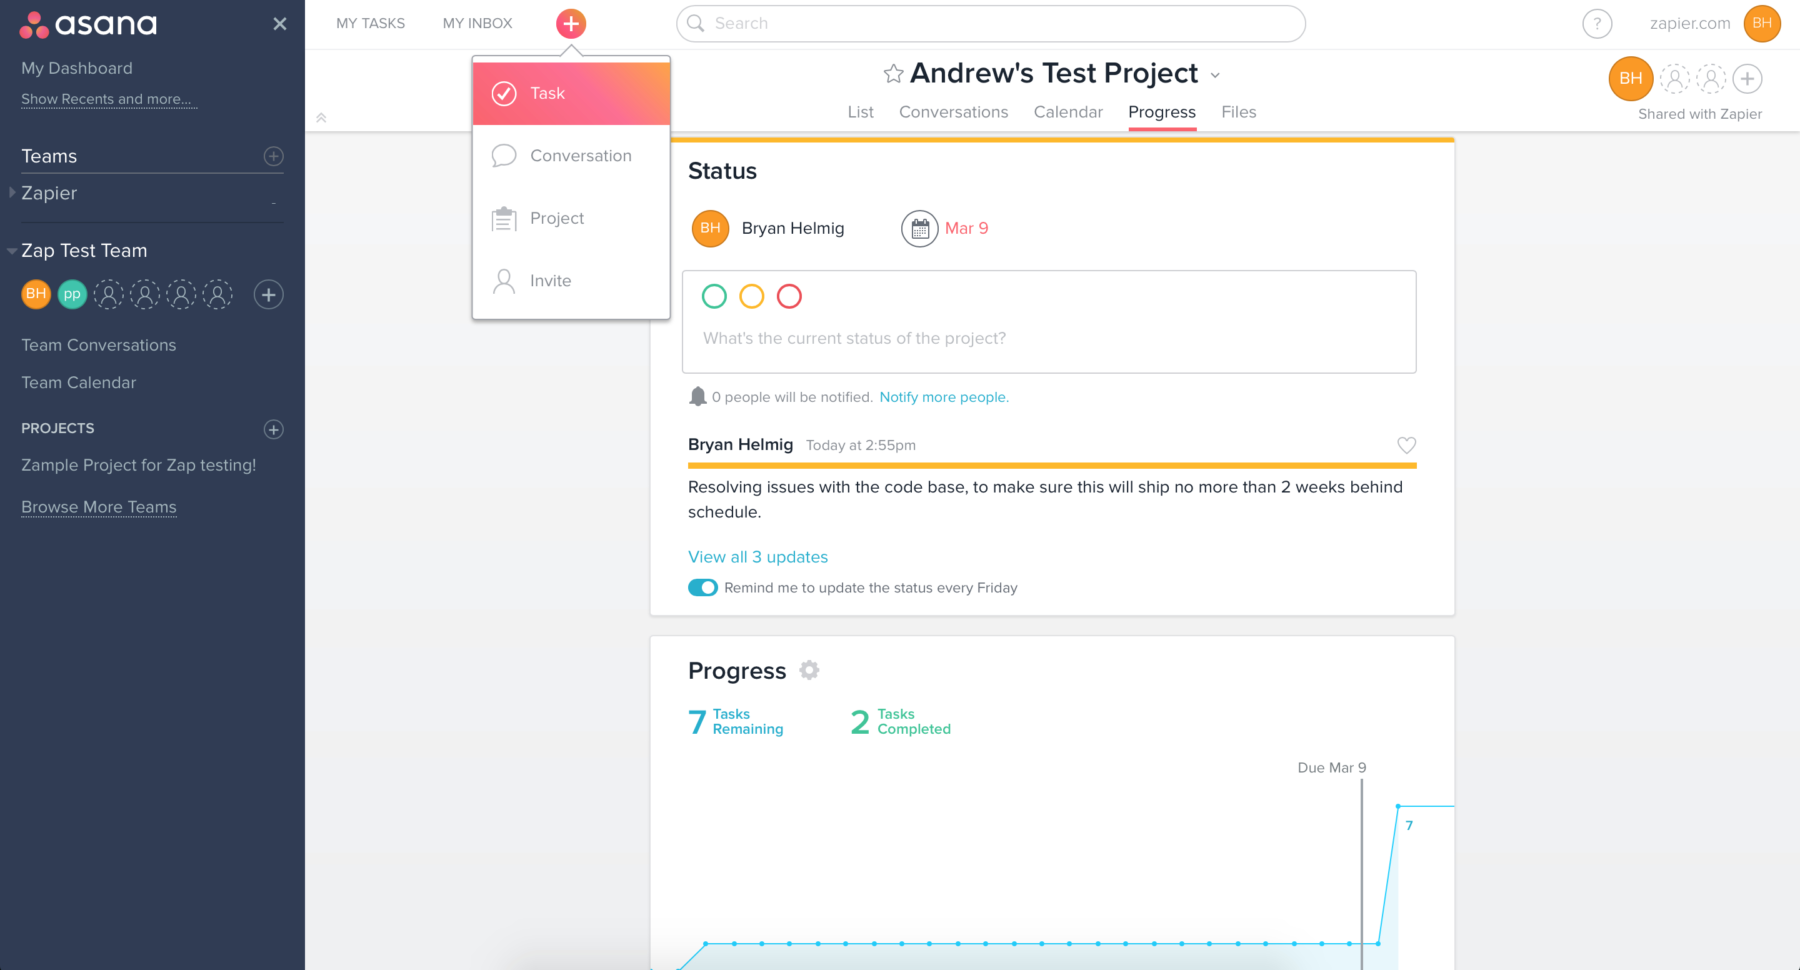1800x970 pixels.
Task: Click the Search field
Action: coord(991,23)
